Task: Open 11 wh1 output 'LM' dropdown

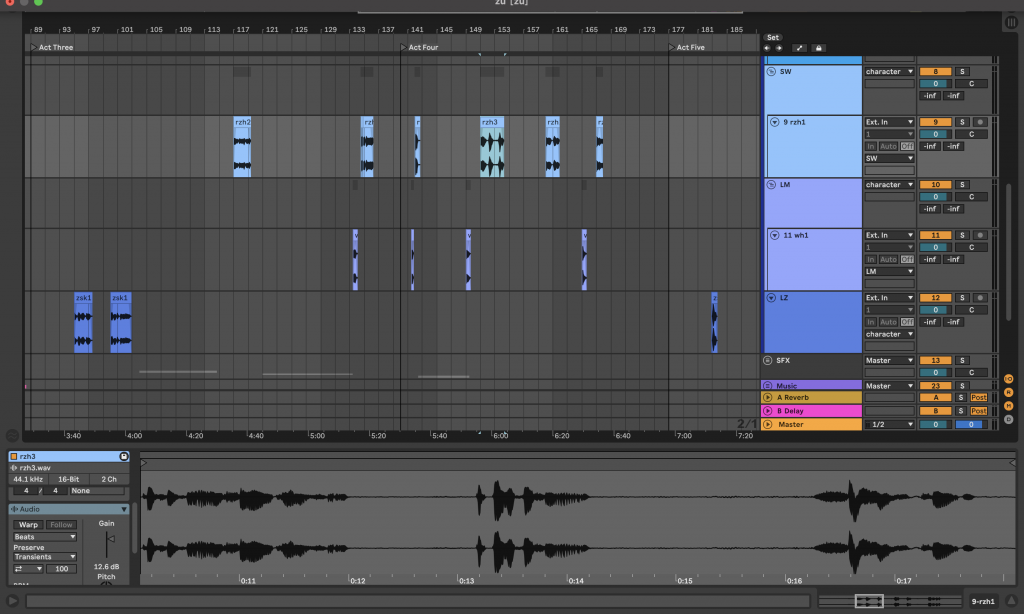Action: pos(889,272)
